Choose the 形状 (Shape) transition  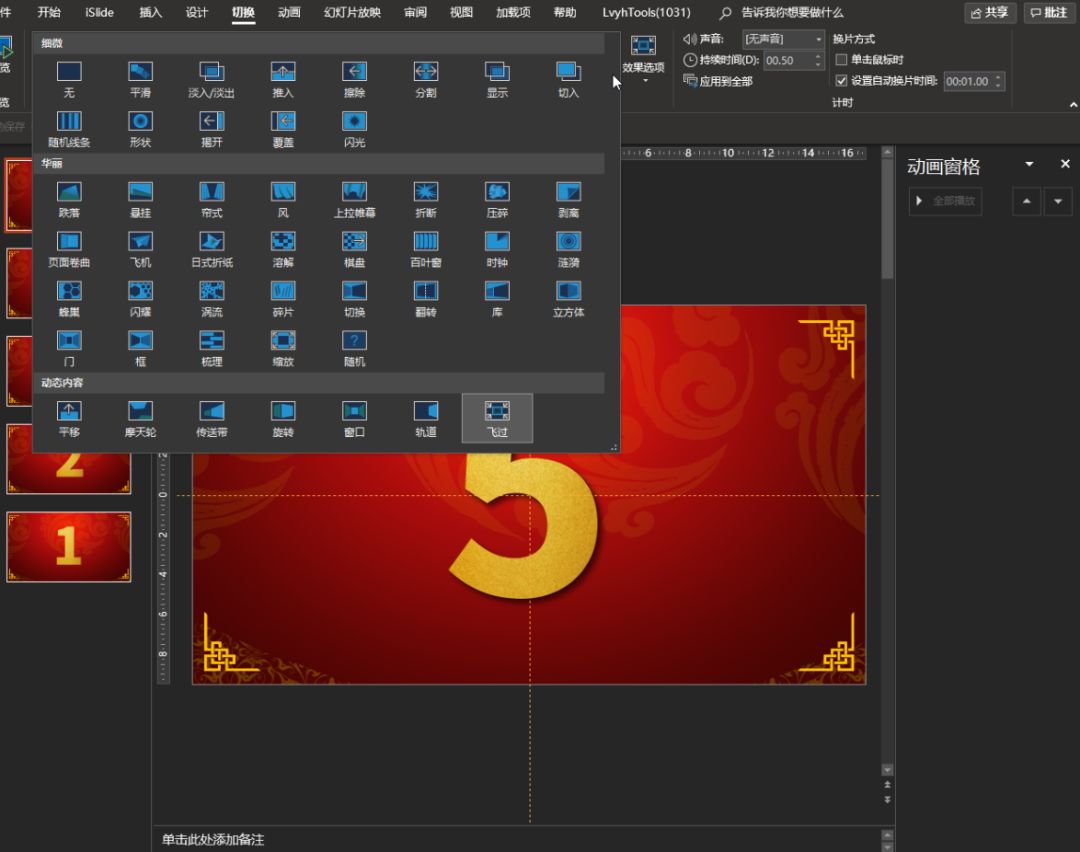point(141,129)
